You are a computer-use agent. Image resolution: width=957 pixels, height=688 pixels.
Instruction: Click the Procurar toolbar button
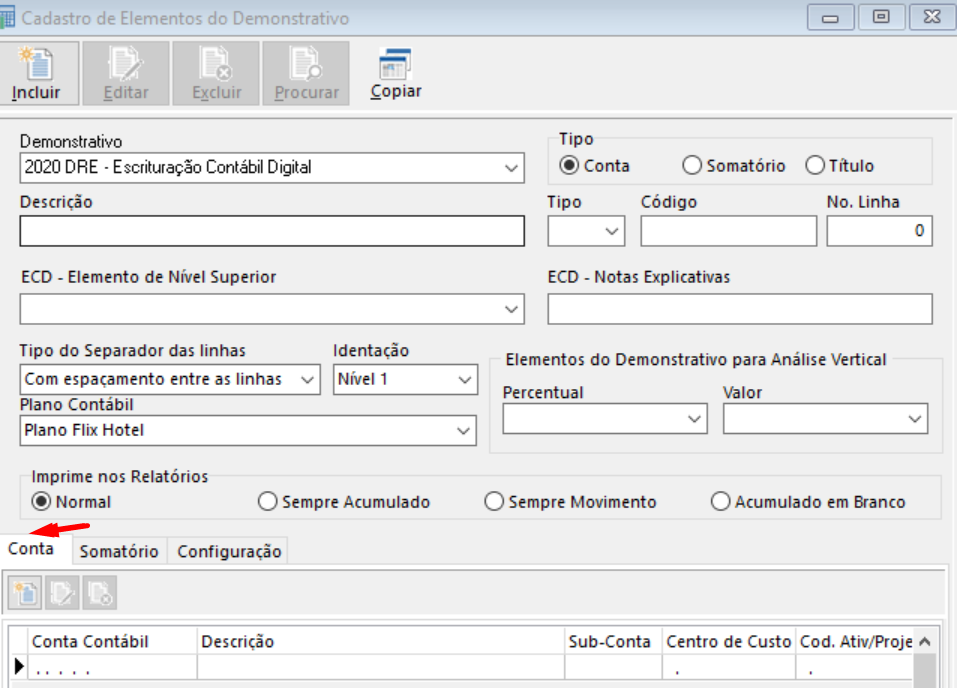tap(306, 73)
